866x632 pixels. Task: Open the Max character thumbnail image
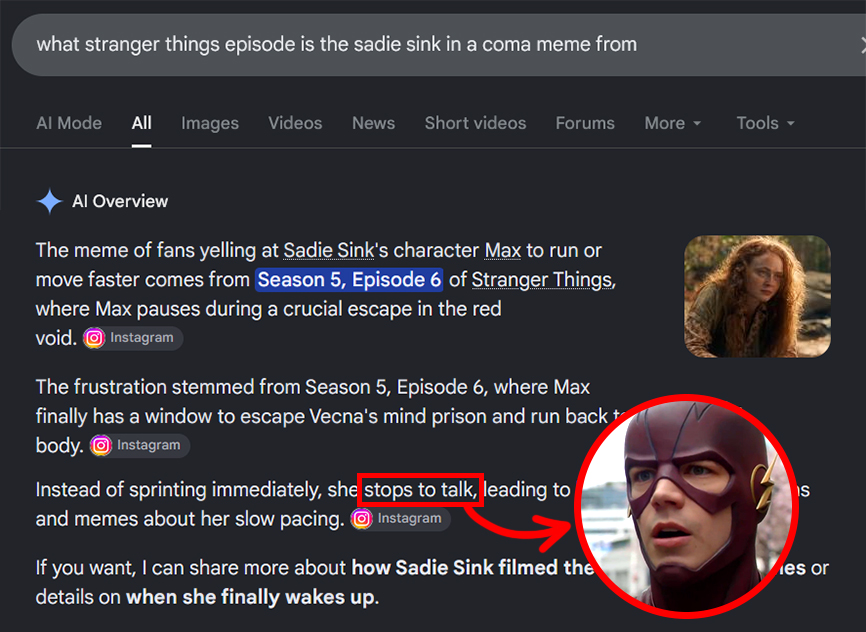pos(757,297)
